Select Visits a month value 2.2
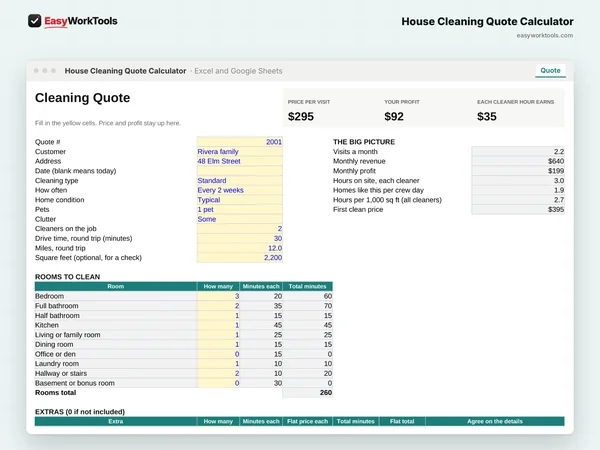This screenshot has width=600, height=450. pyautogui.click(x=518, y=152)
